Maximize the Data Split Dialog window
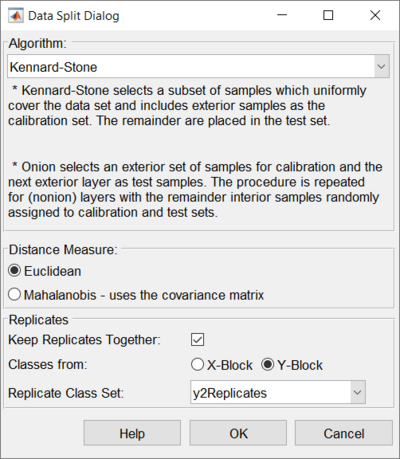This screenshot has height=459, width=400. point(328,15)
